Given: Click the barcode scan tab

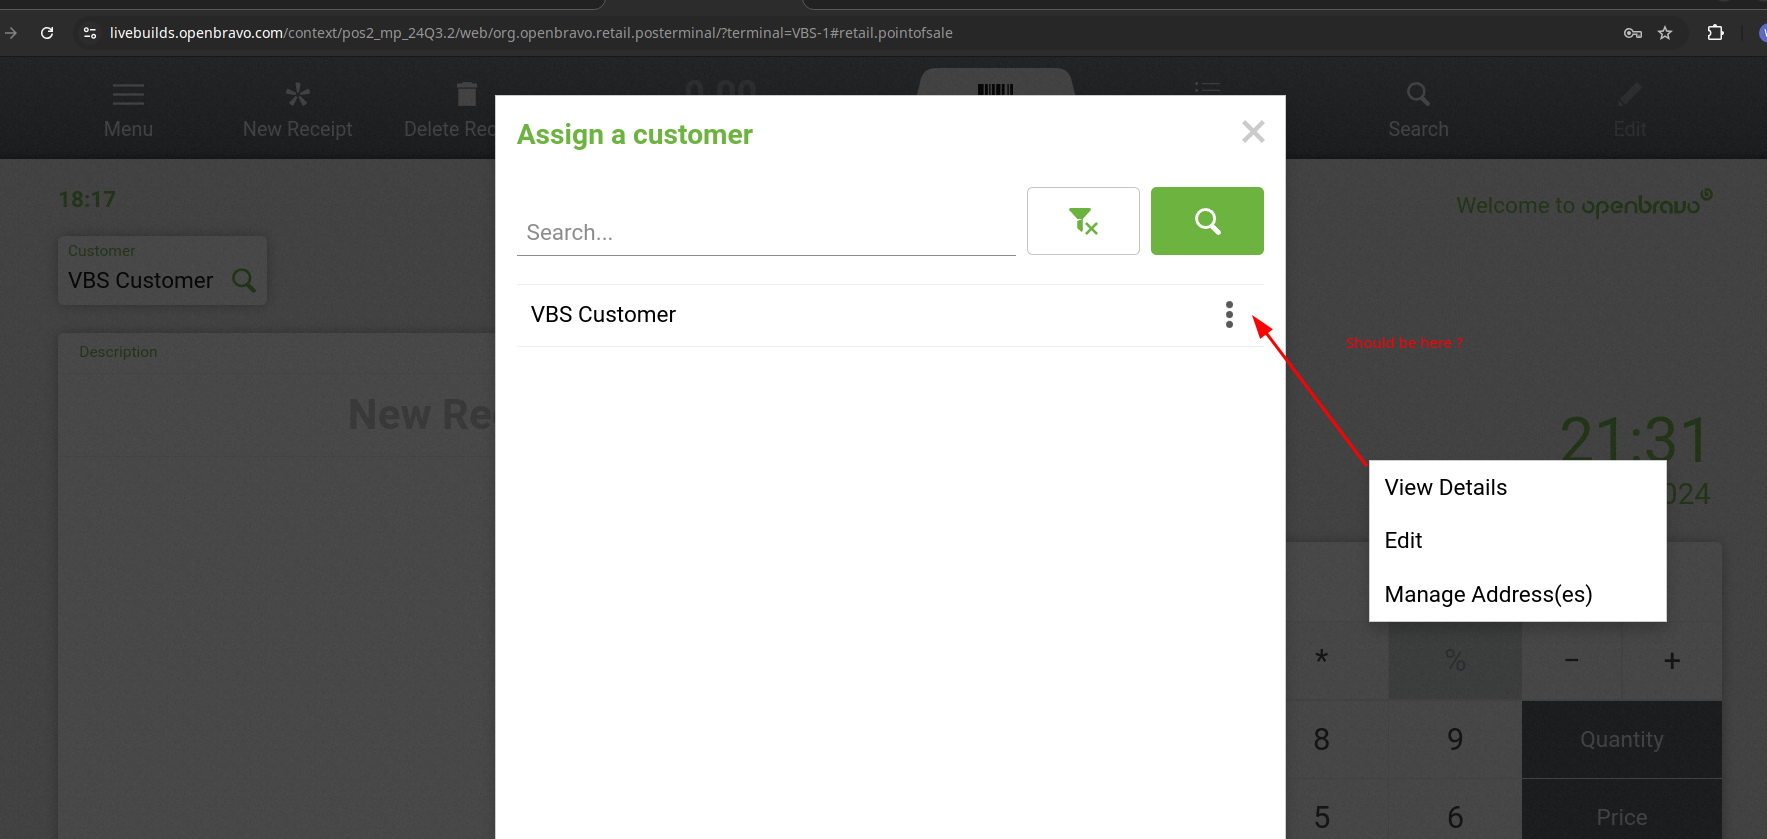Looking at the screenshot, I should pyautogui.click(x=996, y=84).
